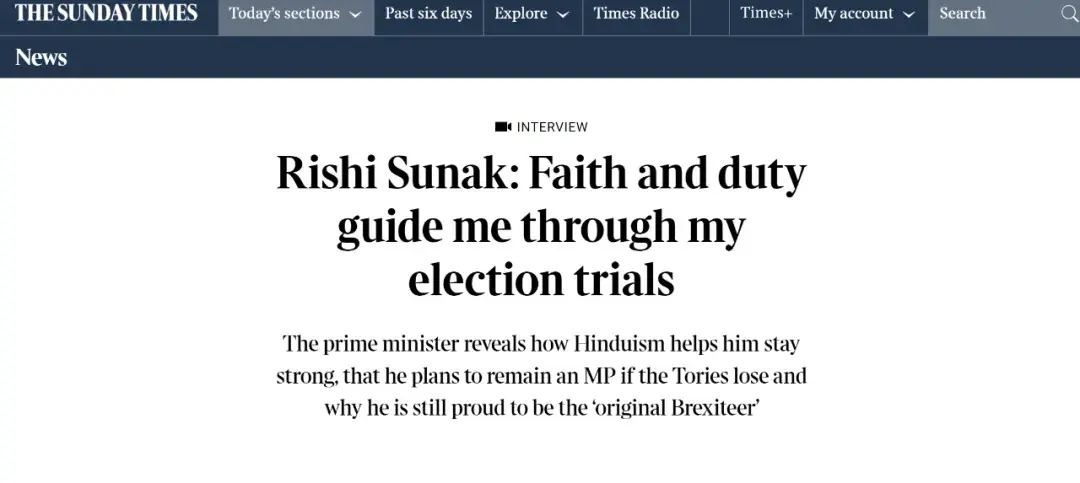Image resolution: width=1080 pixels, height=483 pixels.
Task: Expand the My account menu
Action: tap(864, 15)
